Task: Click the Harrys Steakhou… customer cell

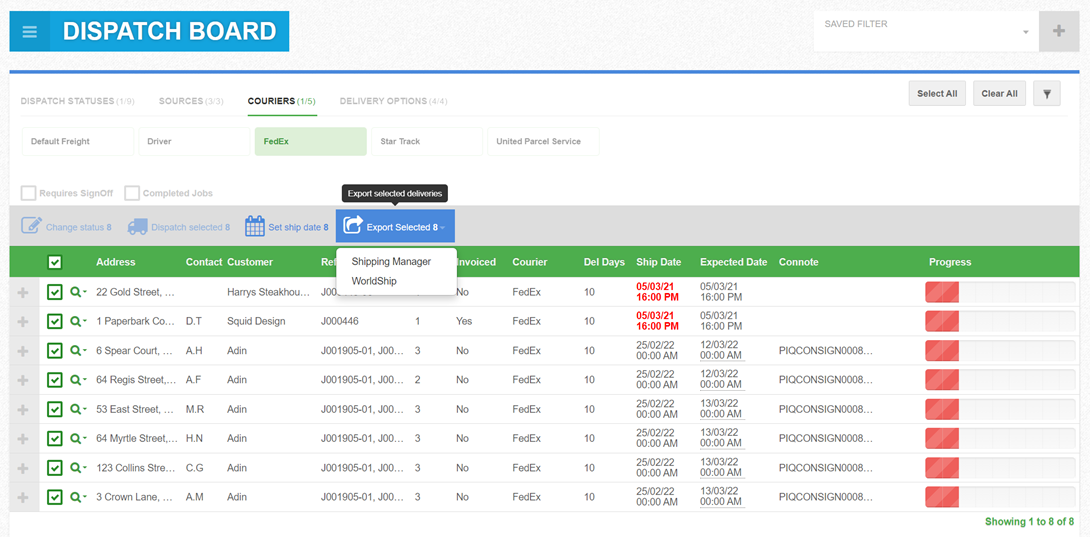Action: coord(268,293)
